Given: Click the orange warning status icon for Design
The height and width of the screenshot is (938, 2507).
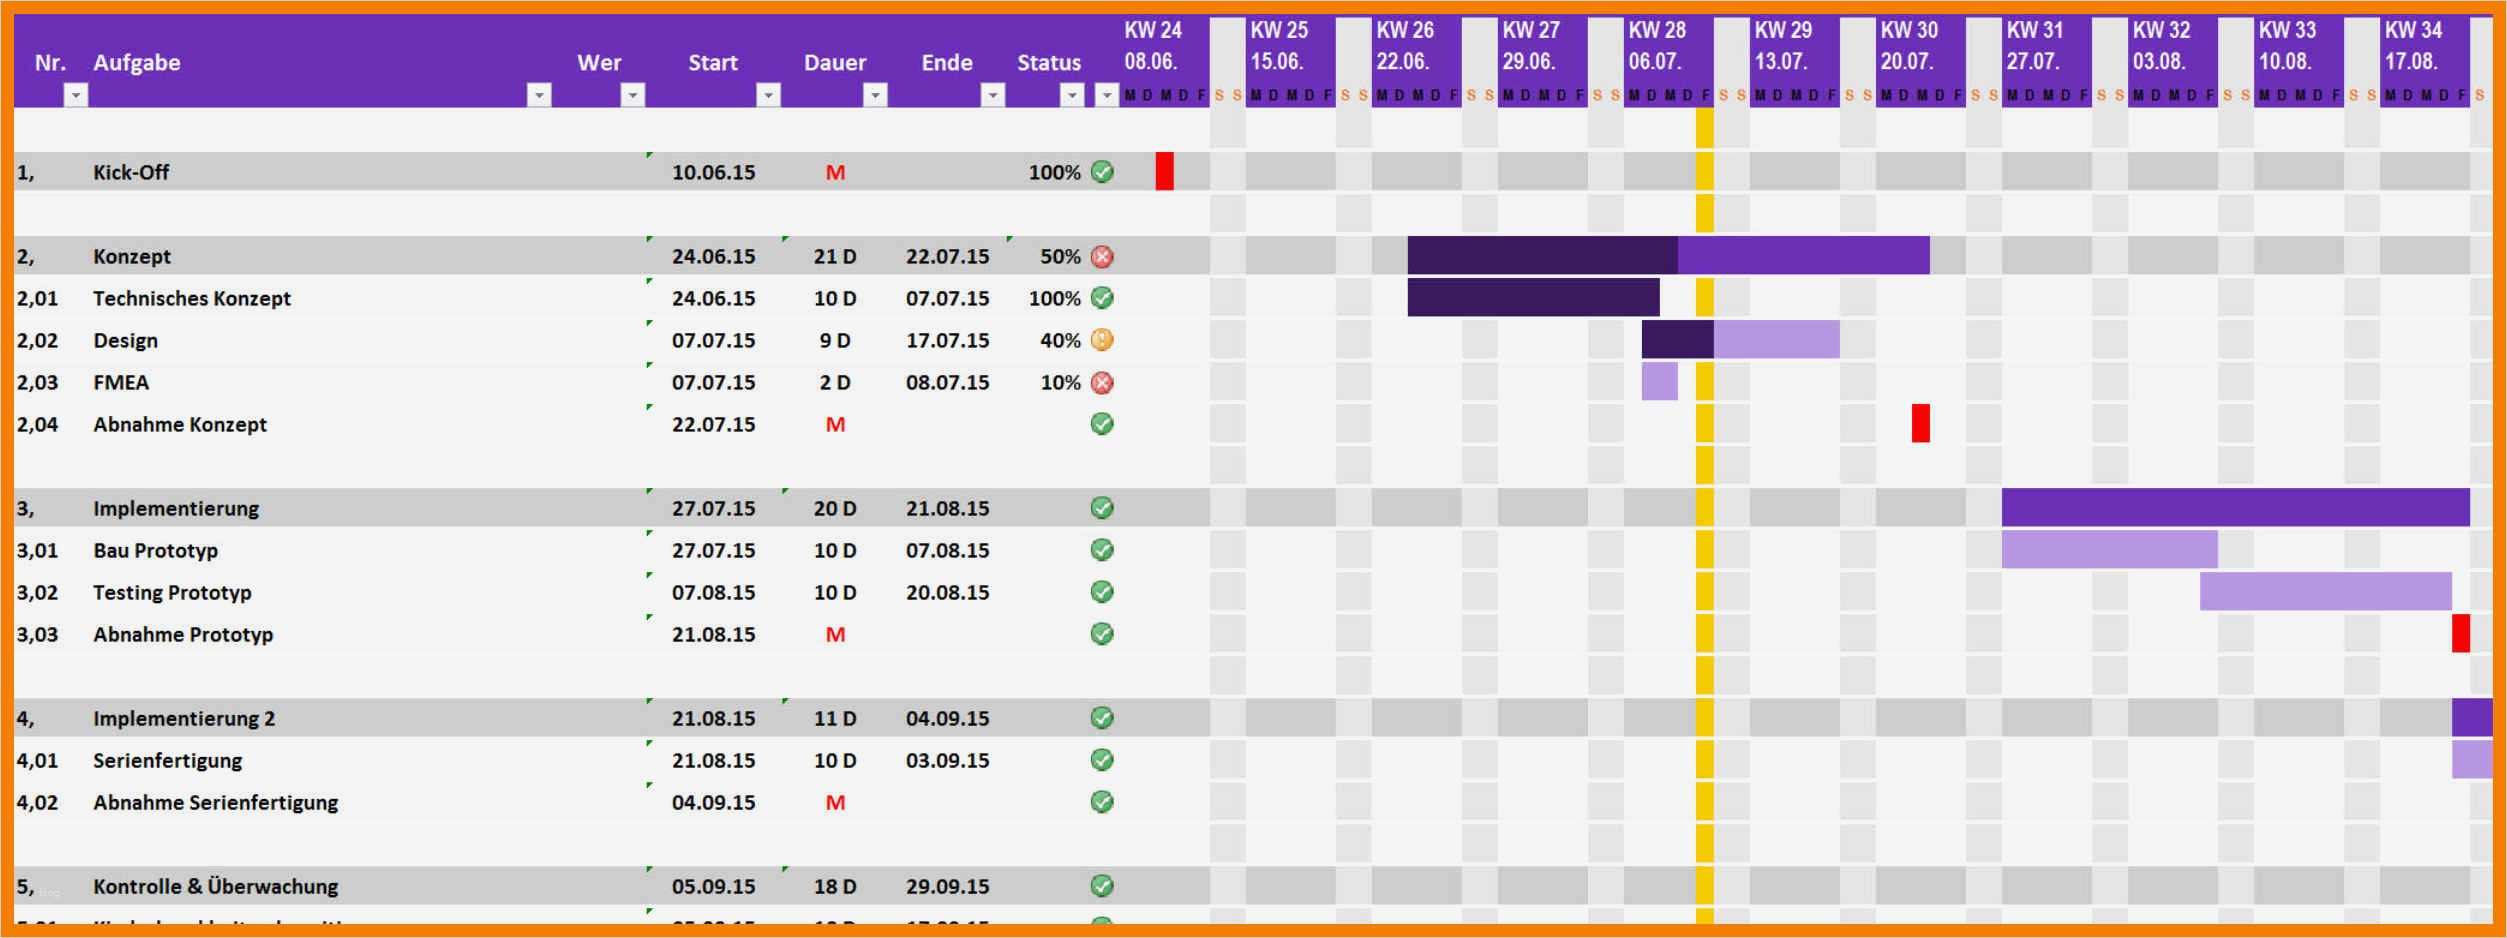Looking at the screenshot, I should coord(1102,340).
